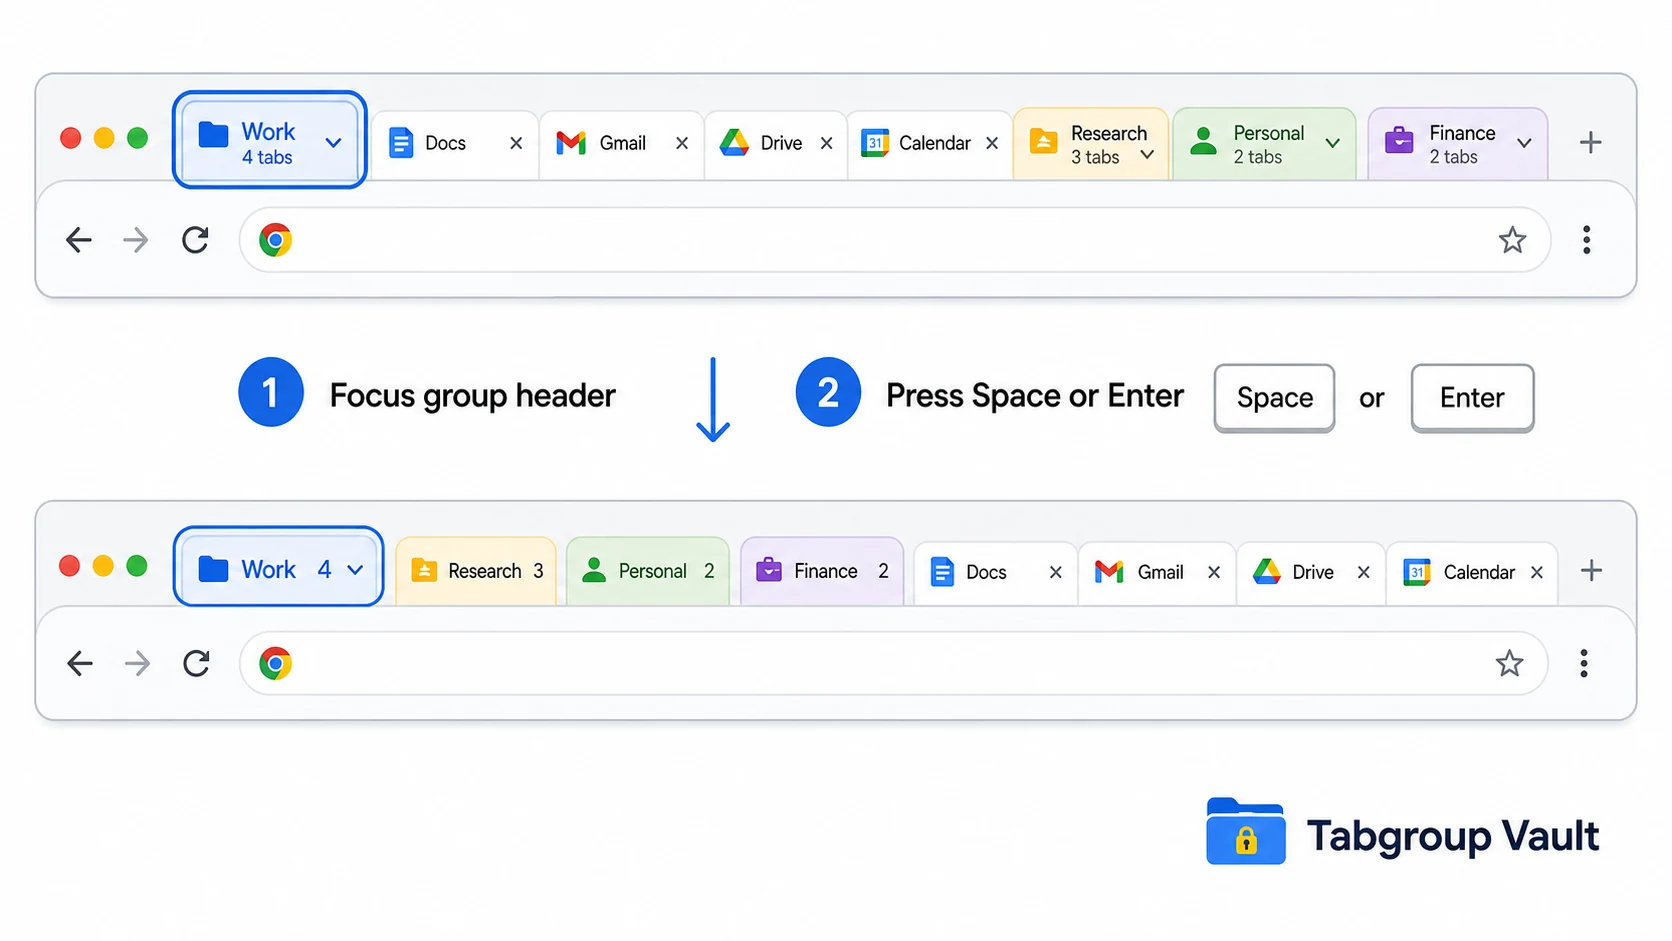The width and height of the screenshot is (1672, 941).
Task: Click the green maximize dot in the bottom browser
Action: point(137,566)
